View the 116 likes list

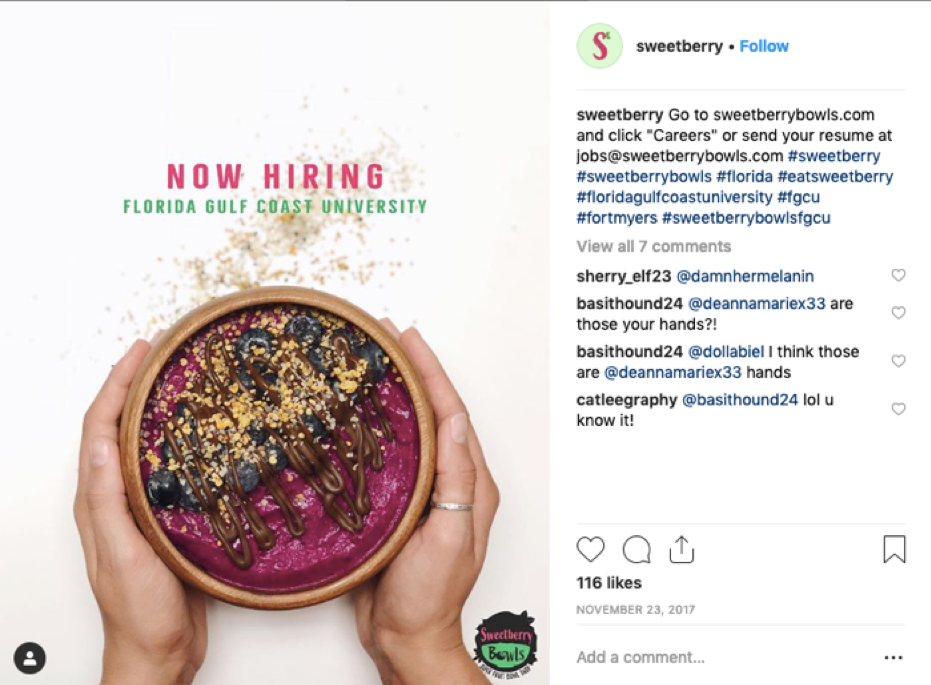pos(609,583)
